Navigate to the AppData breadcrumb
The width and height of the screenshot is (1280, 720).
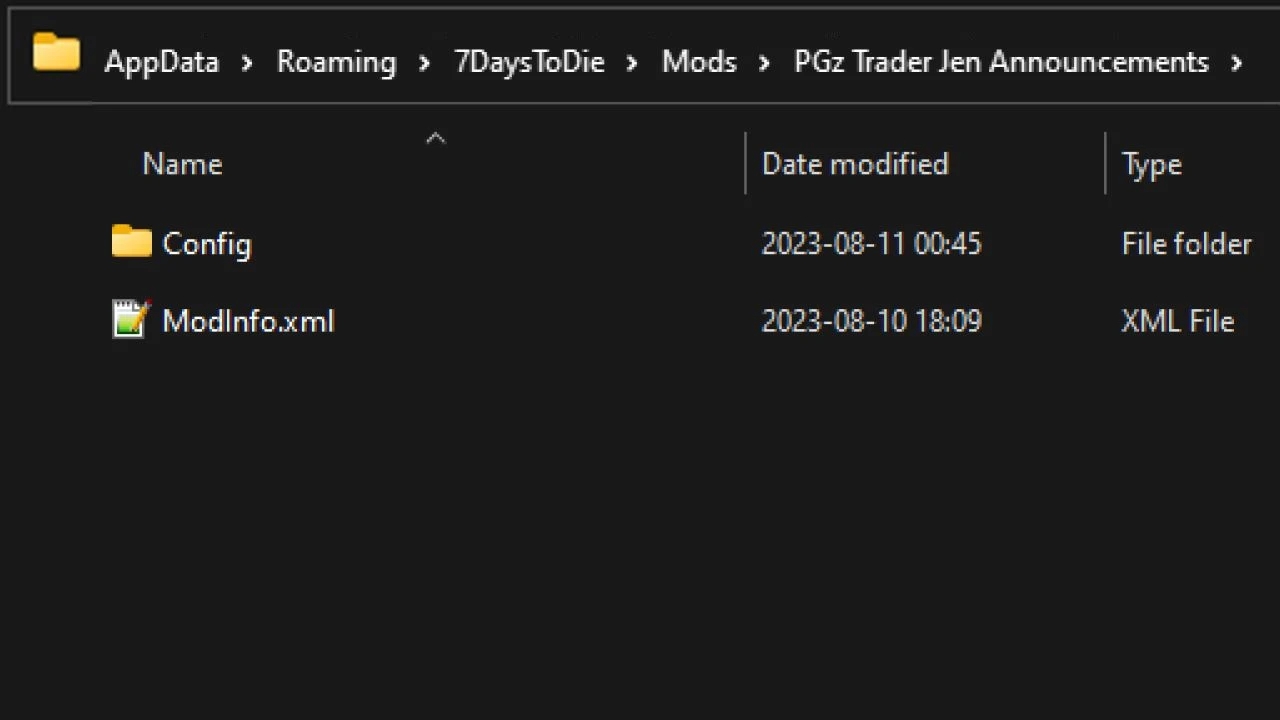[x=161, y=62]
